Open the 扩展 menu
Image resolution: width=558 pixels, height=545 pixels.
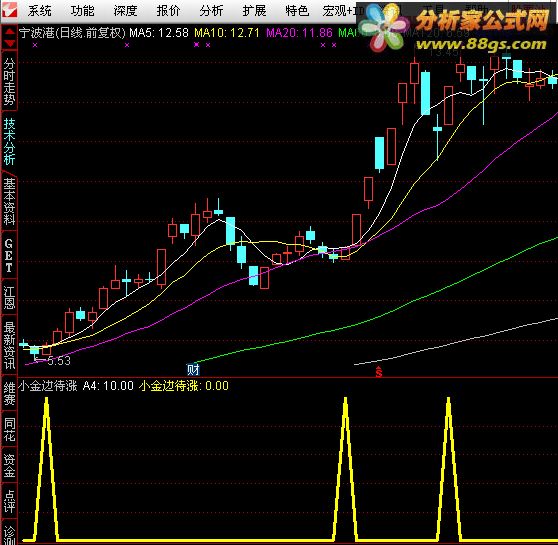(254, 11)
